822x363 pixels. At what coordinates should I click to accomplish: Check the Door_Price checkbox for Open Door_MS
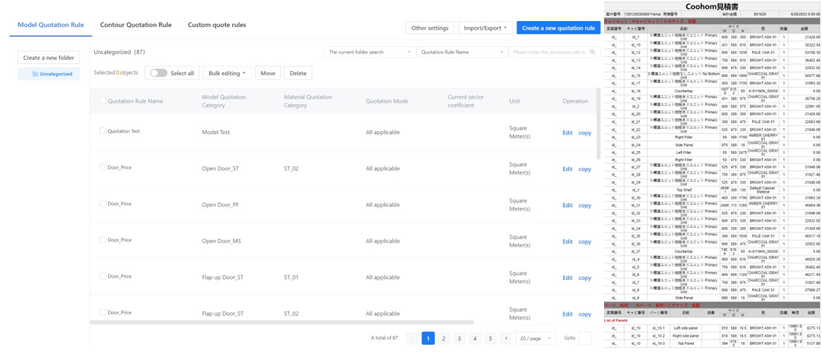click(x=103, y=240)
